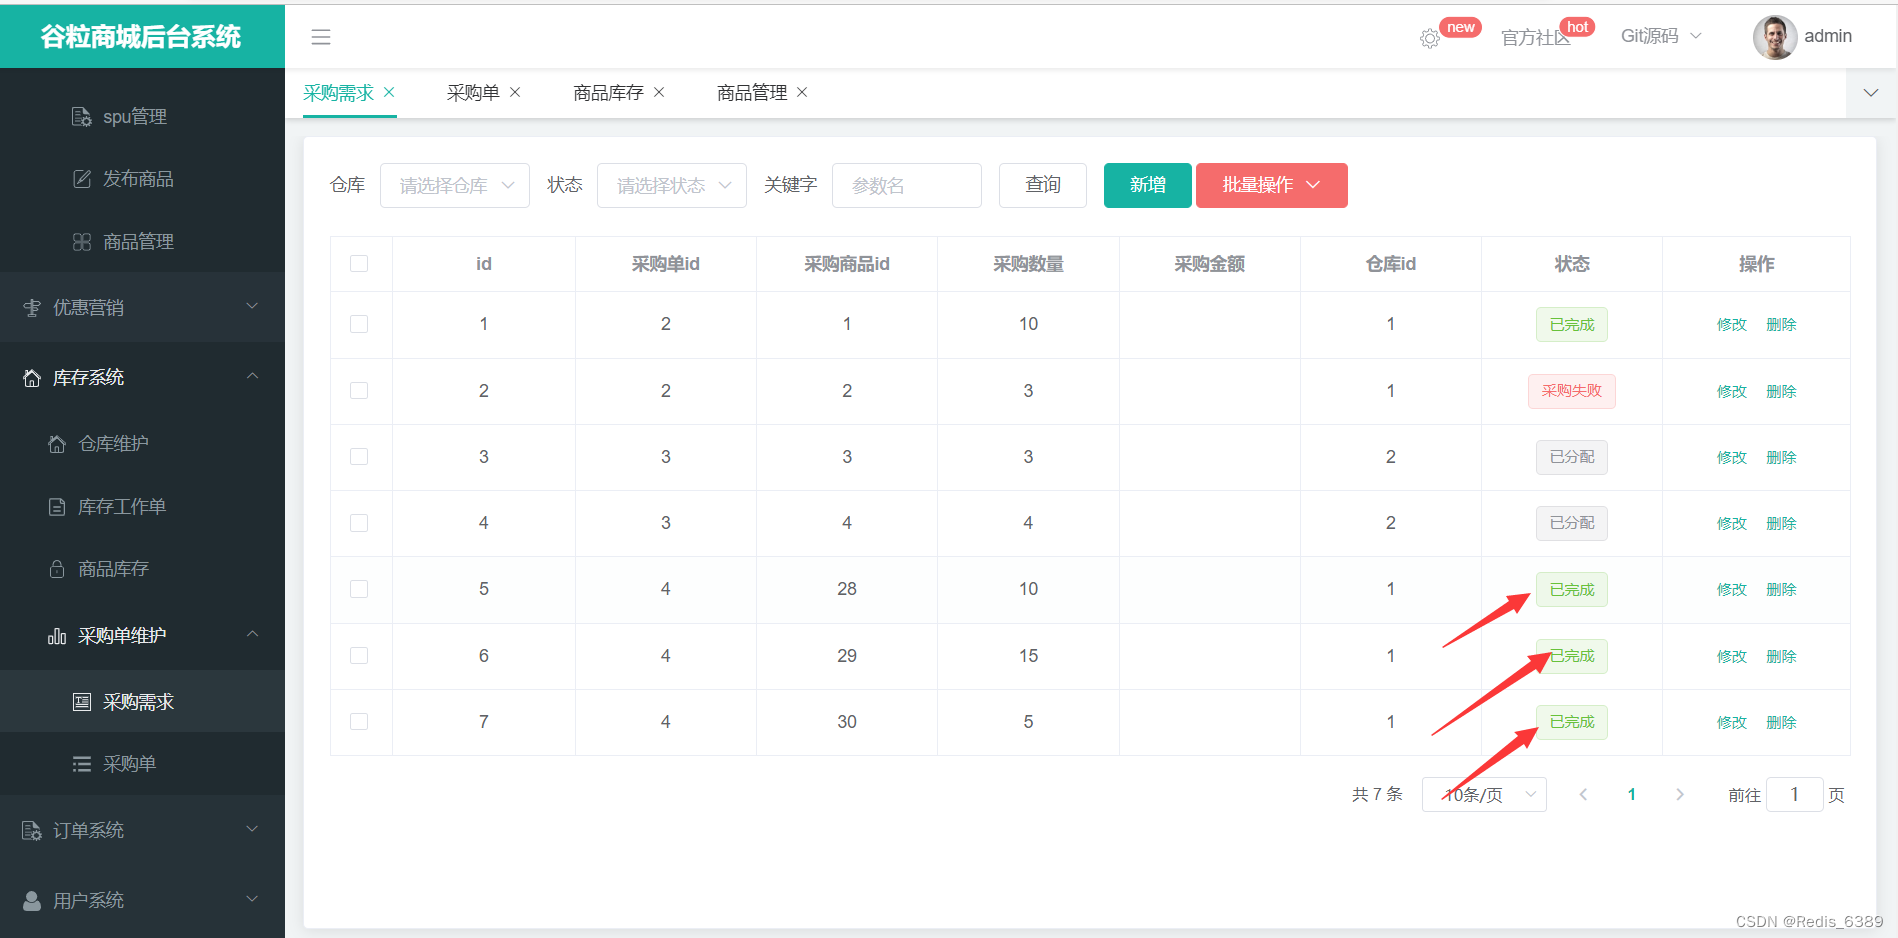Image resolution: width=1898 pixels, height=938 pixels.
Task: Go to previous page arrow
Action: (1583, 794)
